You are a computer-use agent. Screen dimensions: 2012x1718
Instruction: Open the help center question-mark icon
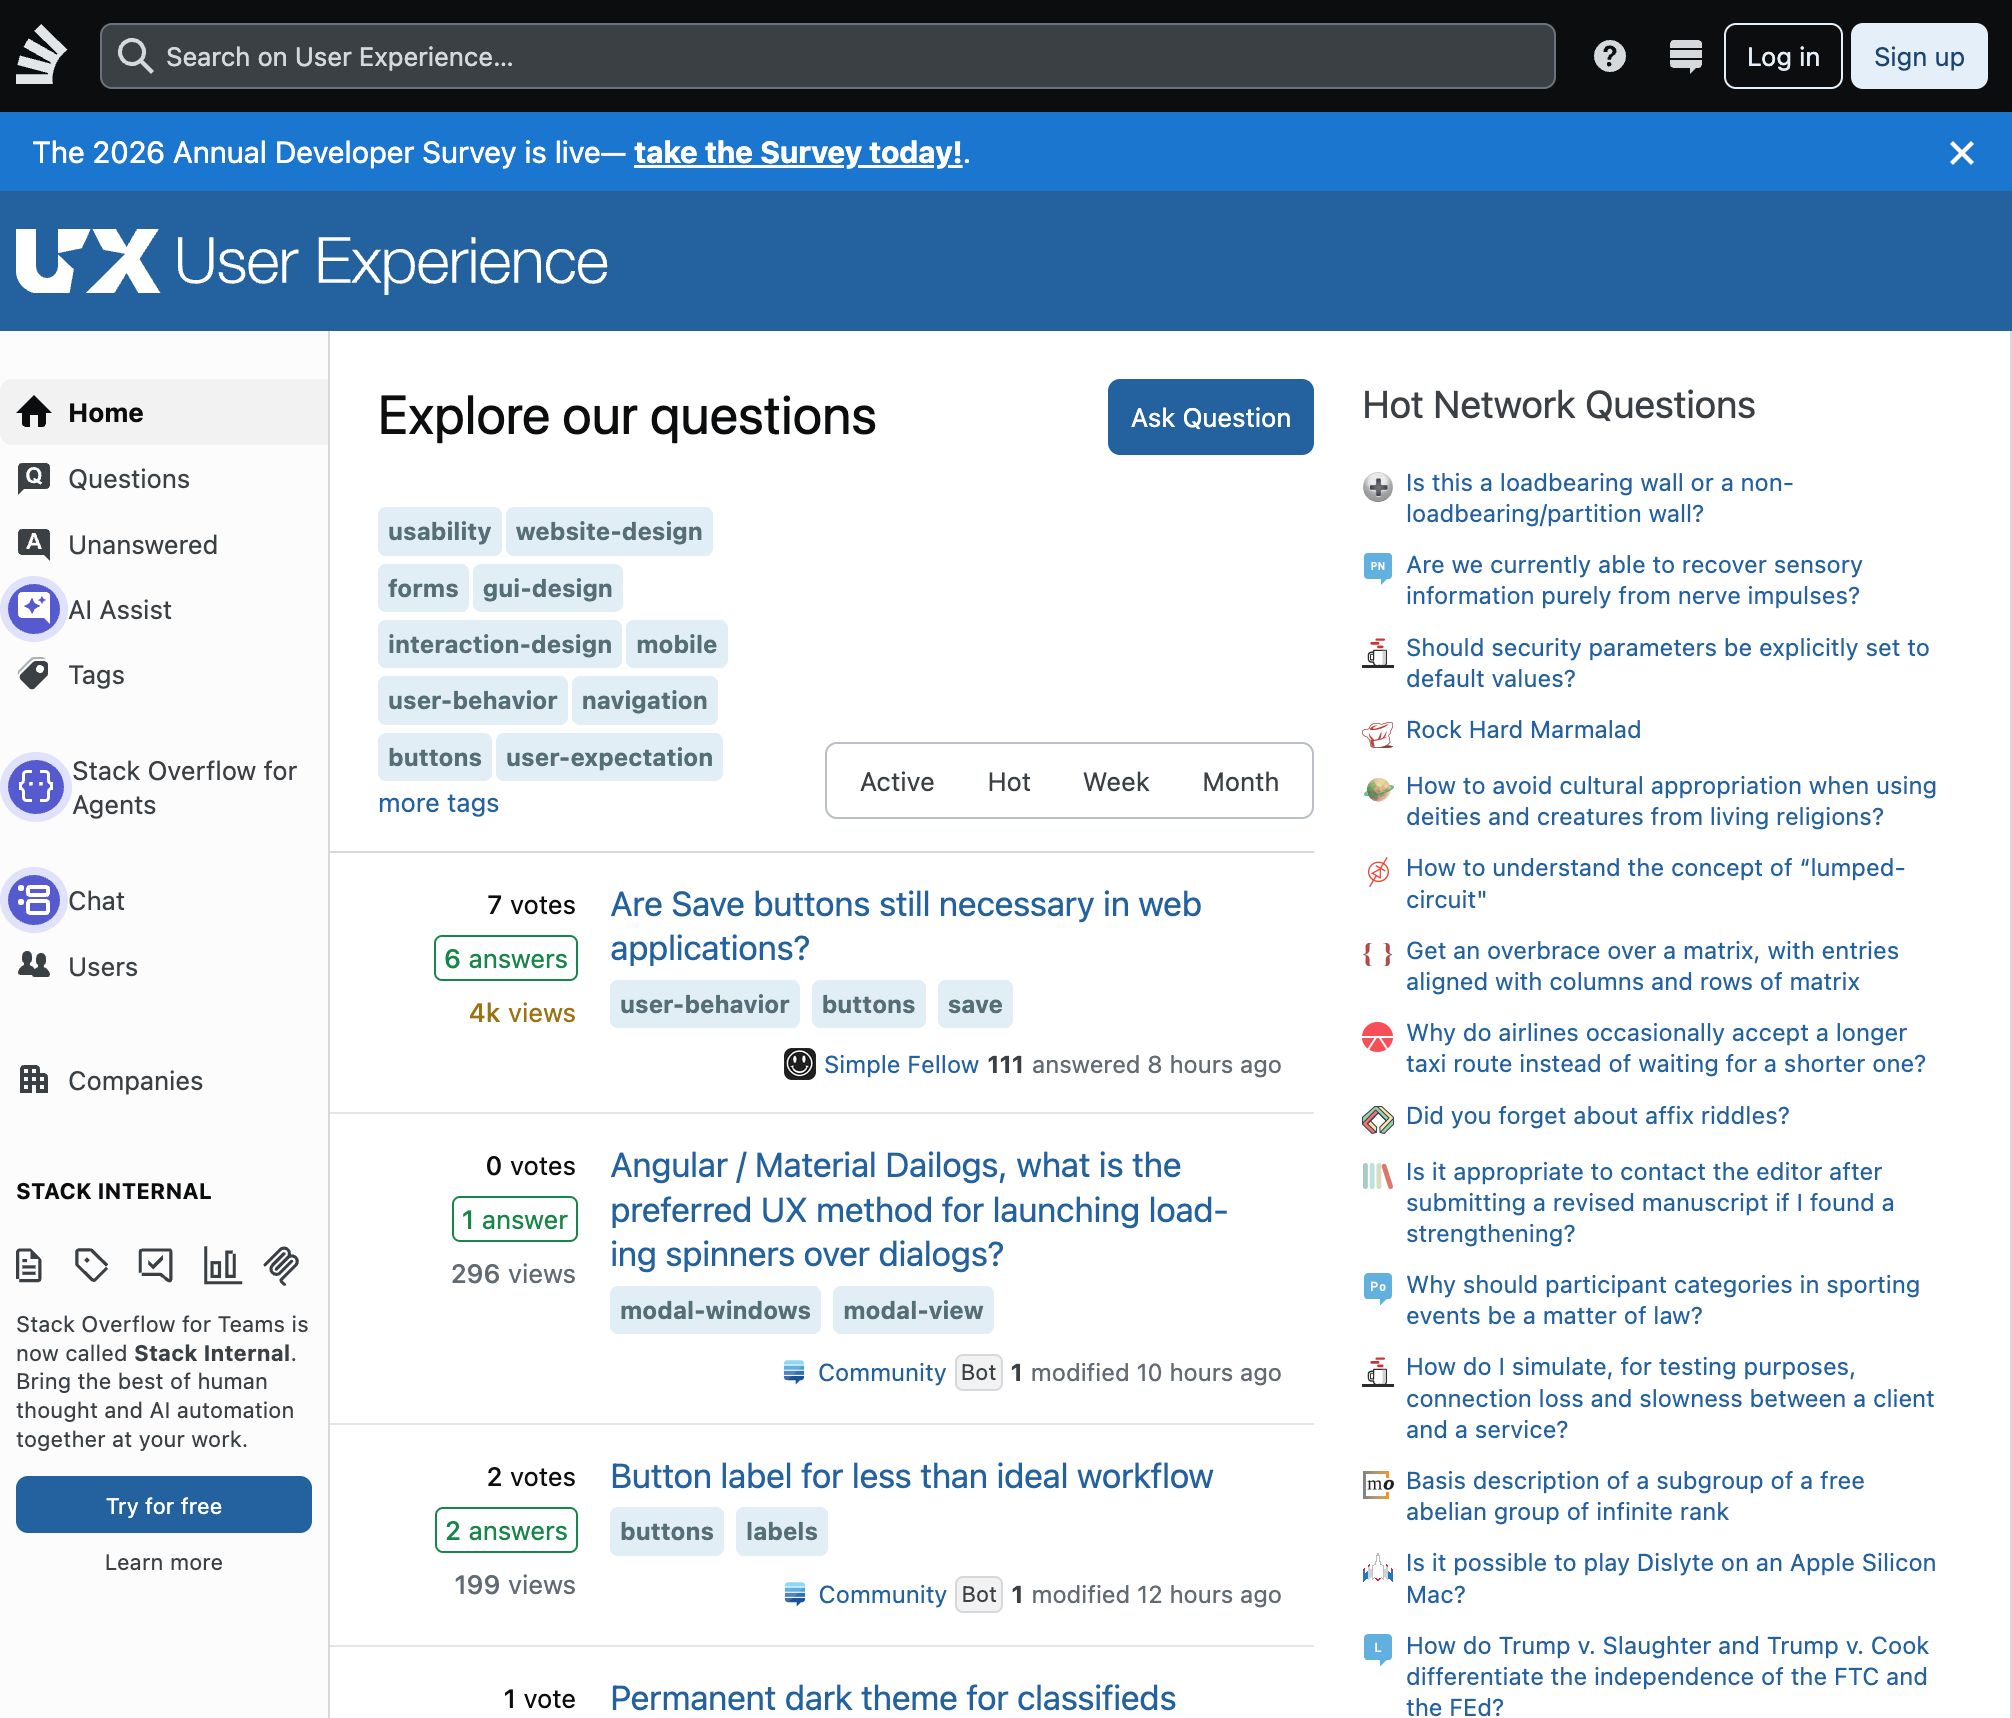coord(1610,56)
